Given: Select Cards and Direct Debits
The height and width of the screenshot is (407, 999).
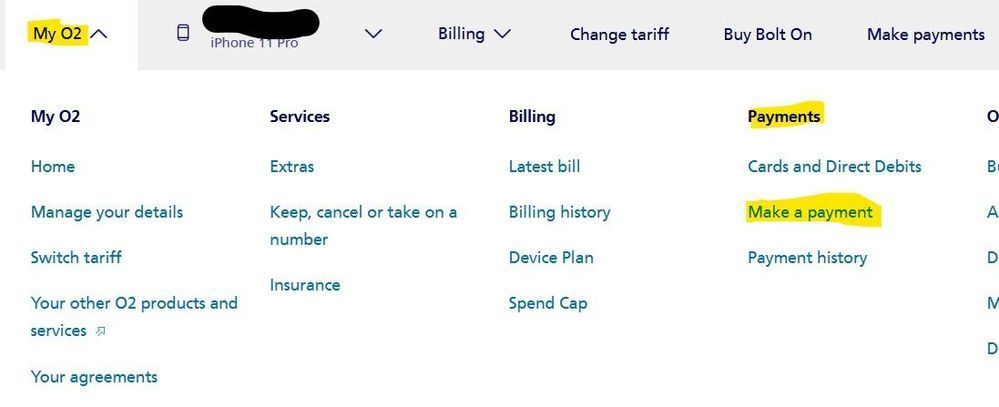Looking at the screenshot, I should tap(834, 166).
